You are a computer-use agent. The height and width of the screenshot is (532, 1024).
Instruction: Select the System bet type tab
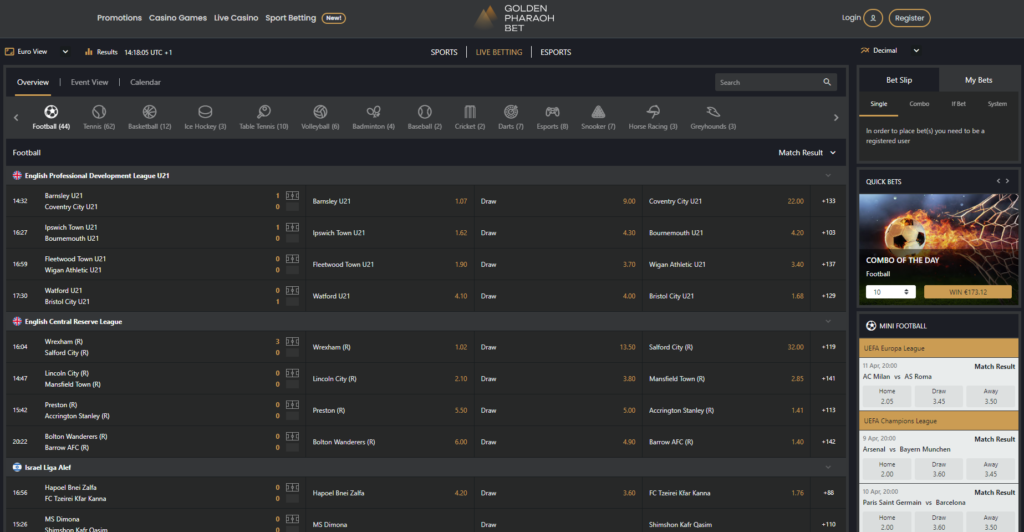click(x=997, y=104)
